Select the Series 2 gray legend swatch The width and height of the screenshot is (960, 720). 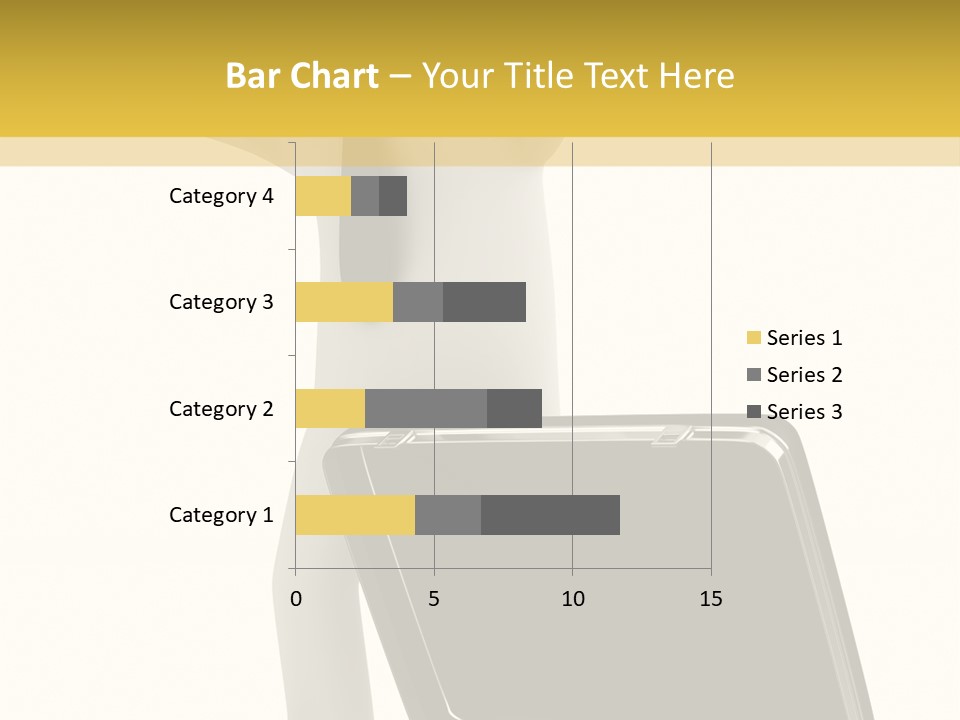[x=753, y=375]
